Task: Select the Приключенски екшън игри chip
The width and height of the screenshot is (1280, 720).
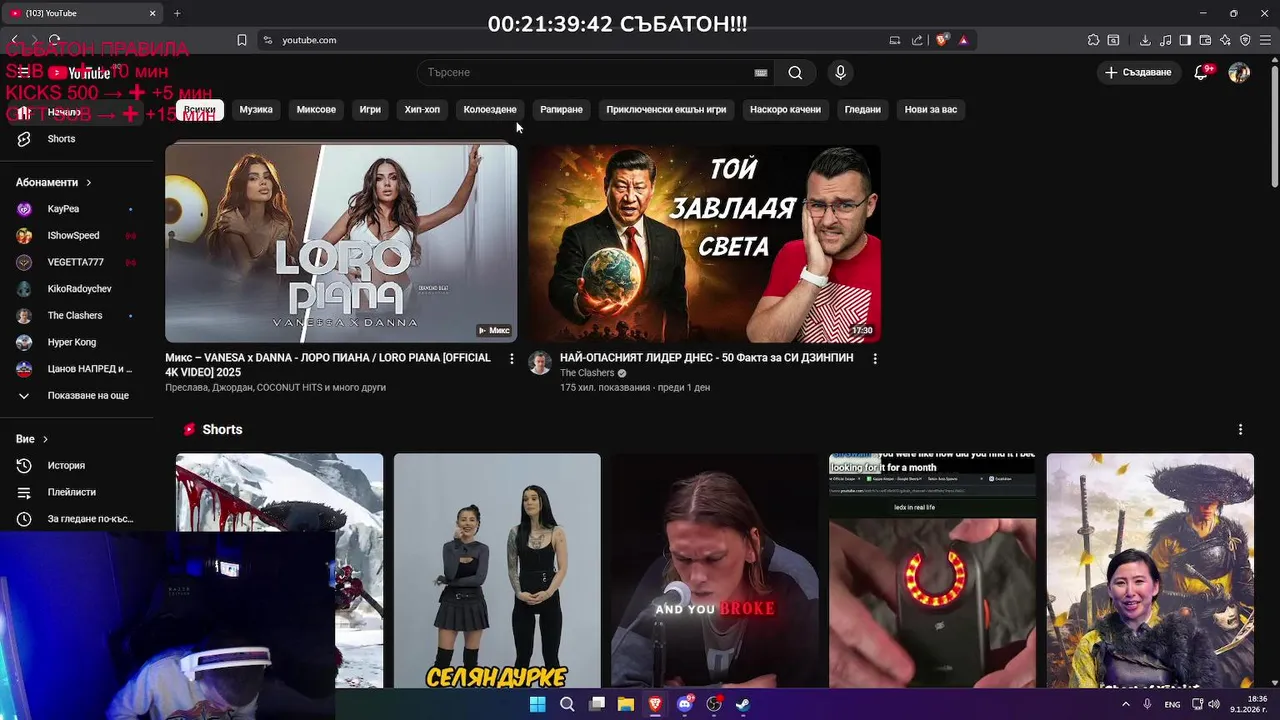Action: 666,109
